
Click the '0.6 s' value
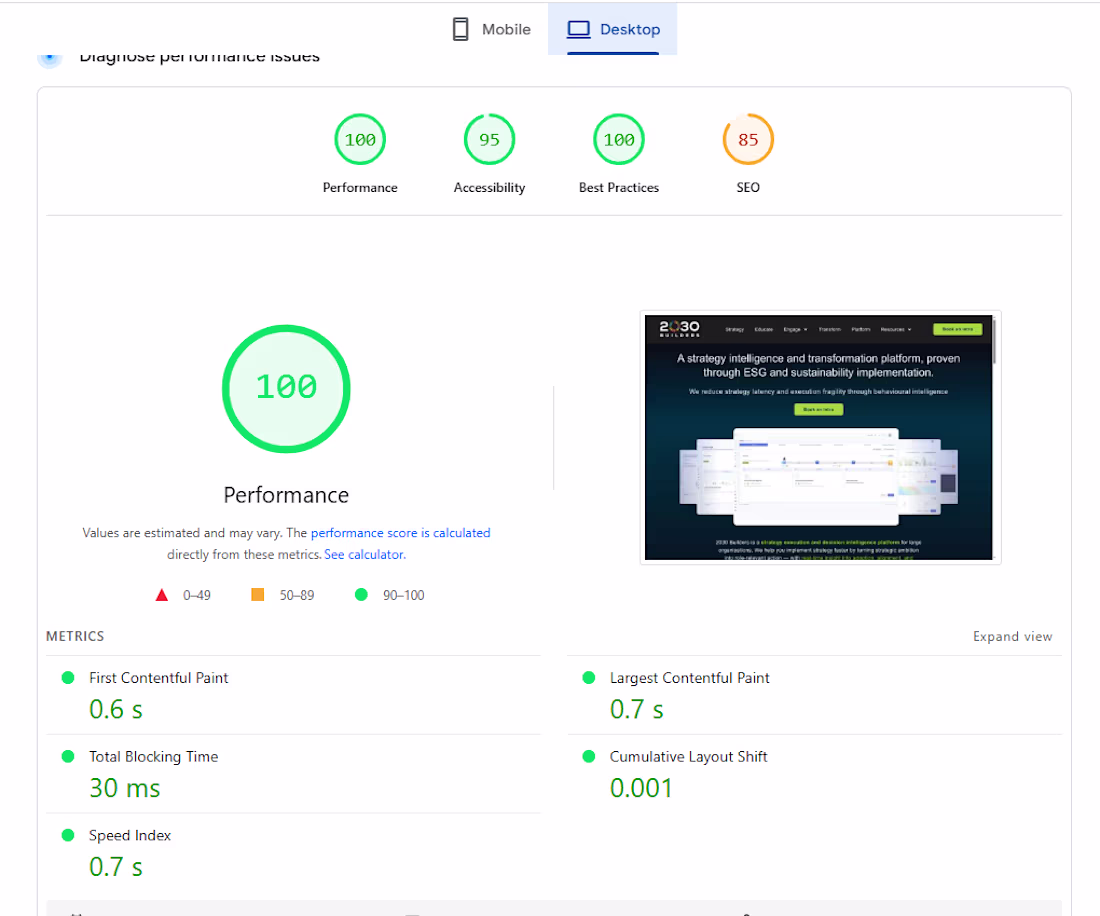pyautogui.click(x=116, y=709)
